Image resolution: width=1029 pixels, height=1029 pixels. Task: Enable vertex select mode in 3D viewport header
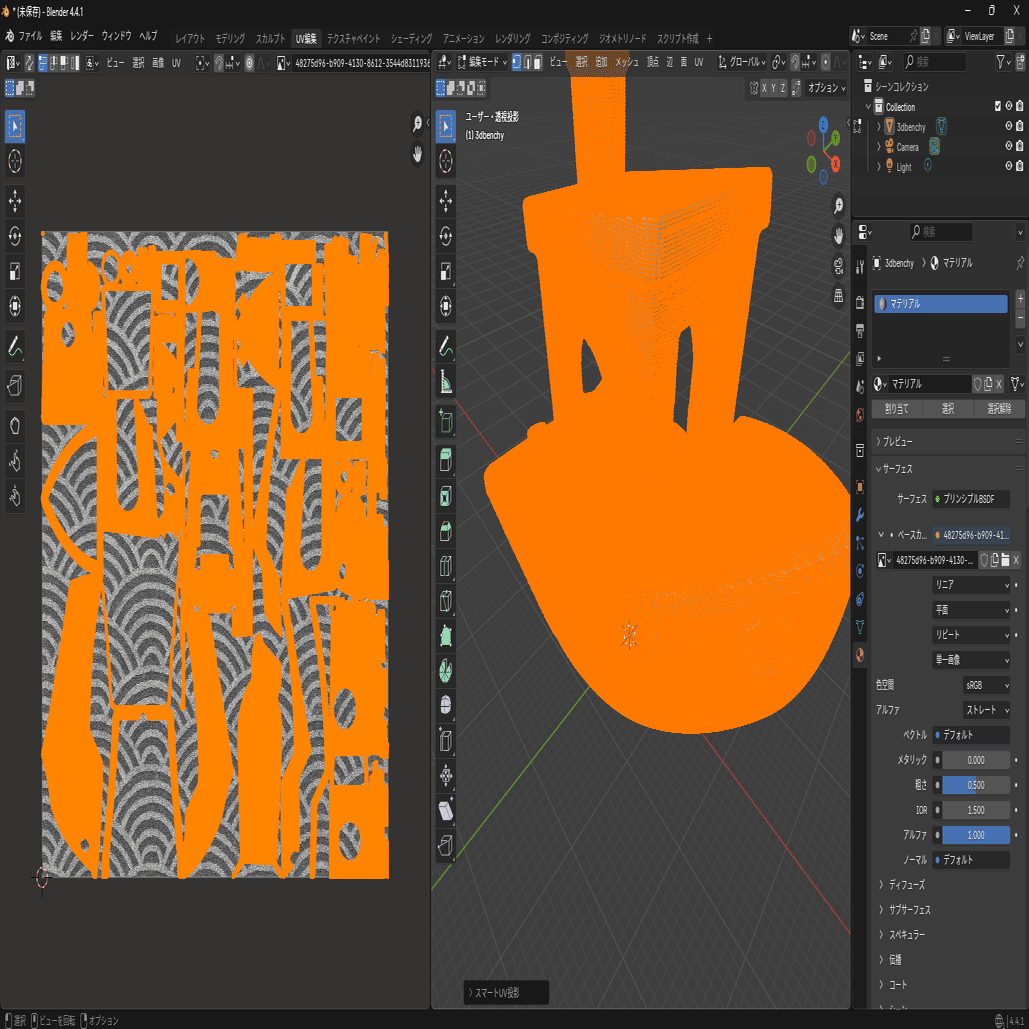tap(516, 62)
